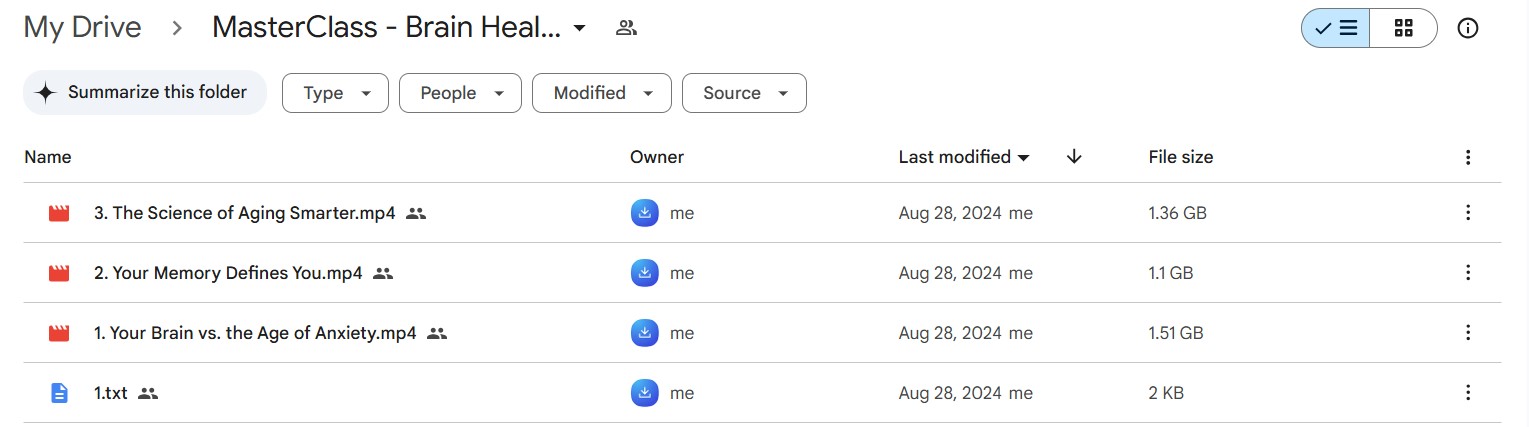Open the MasterClass folder name dropdown
Screen dimensions: 1529x427
coord(580,29)
